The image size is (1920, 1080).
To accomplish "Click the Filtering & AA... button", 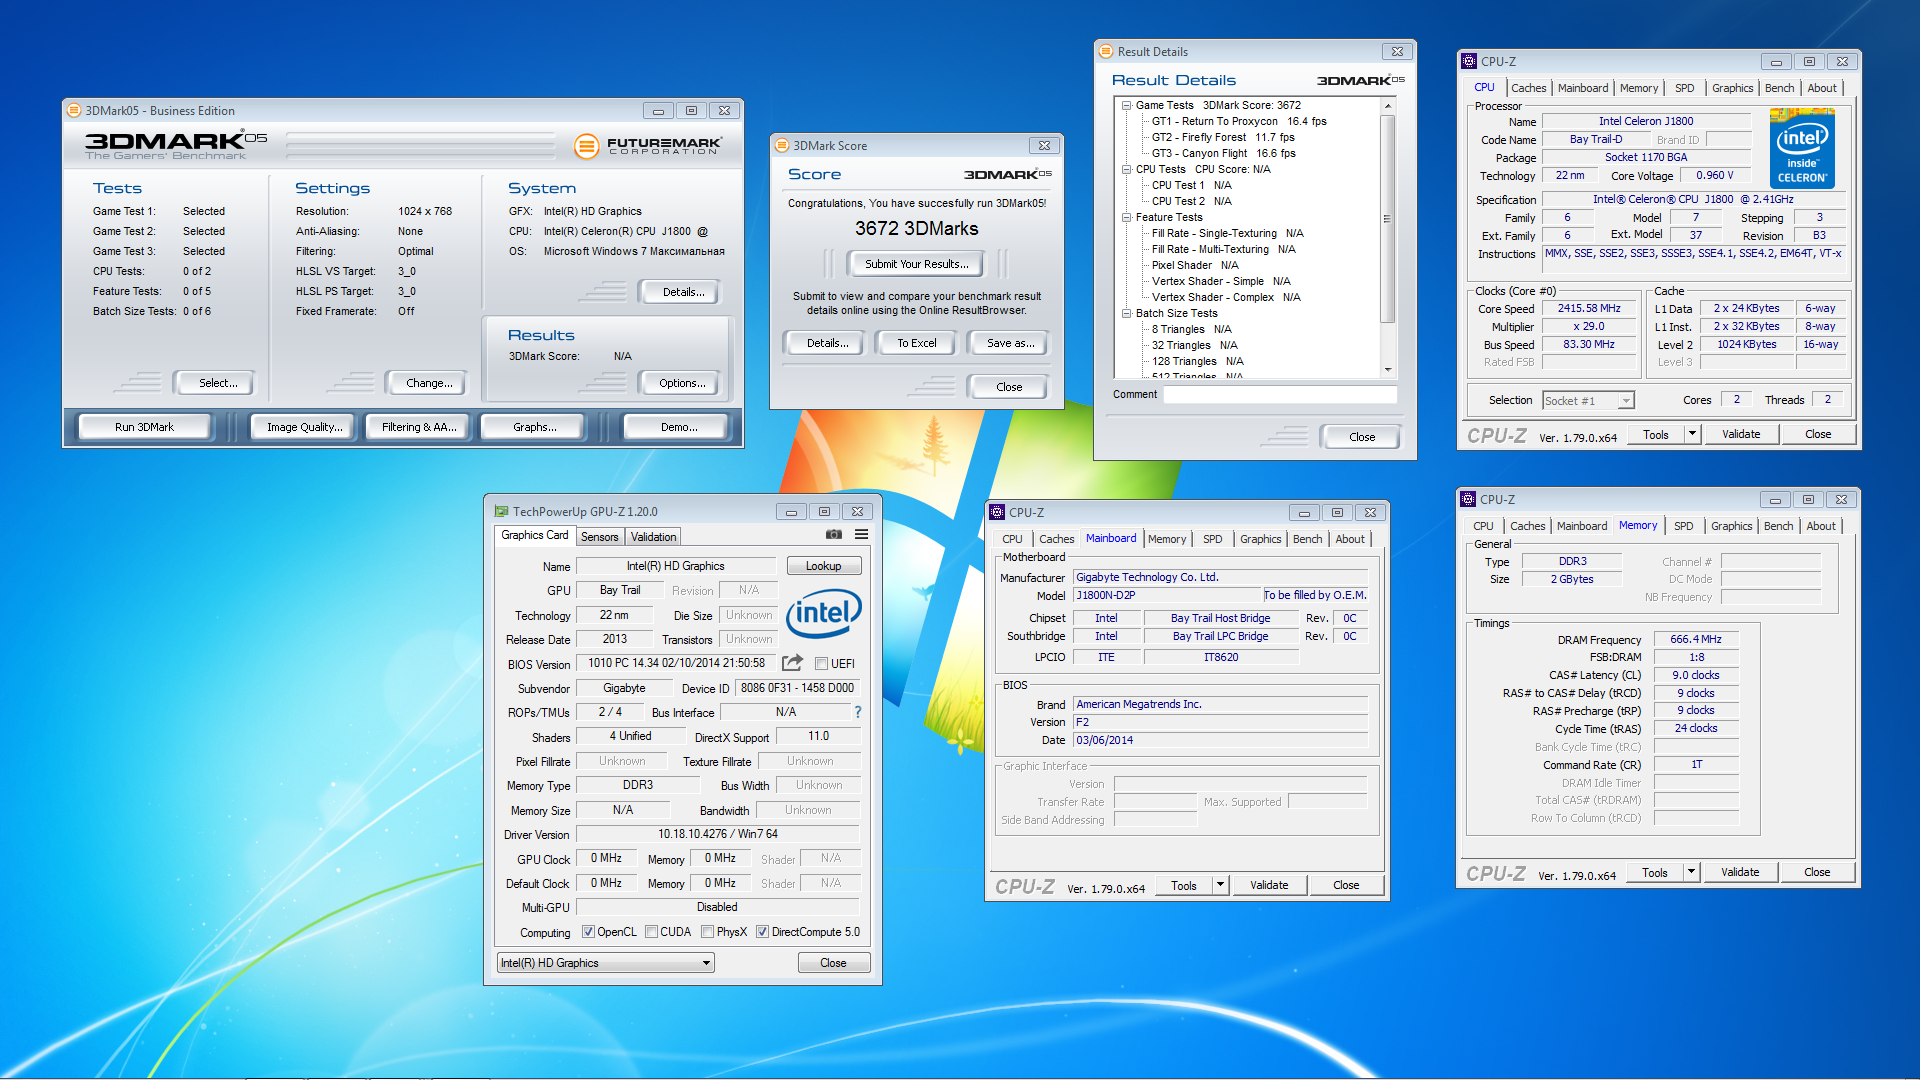I will [419, 427].
